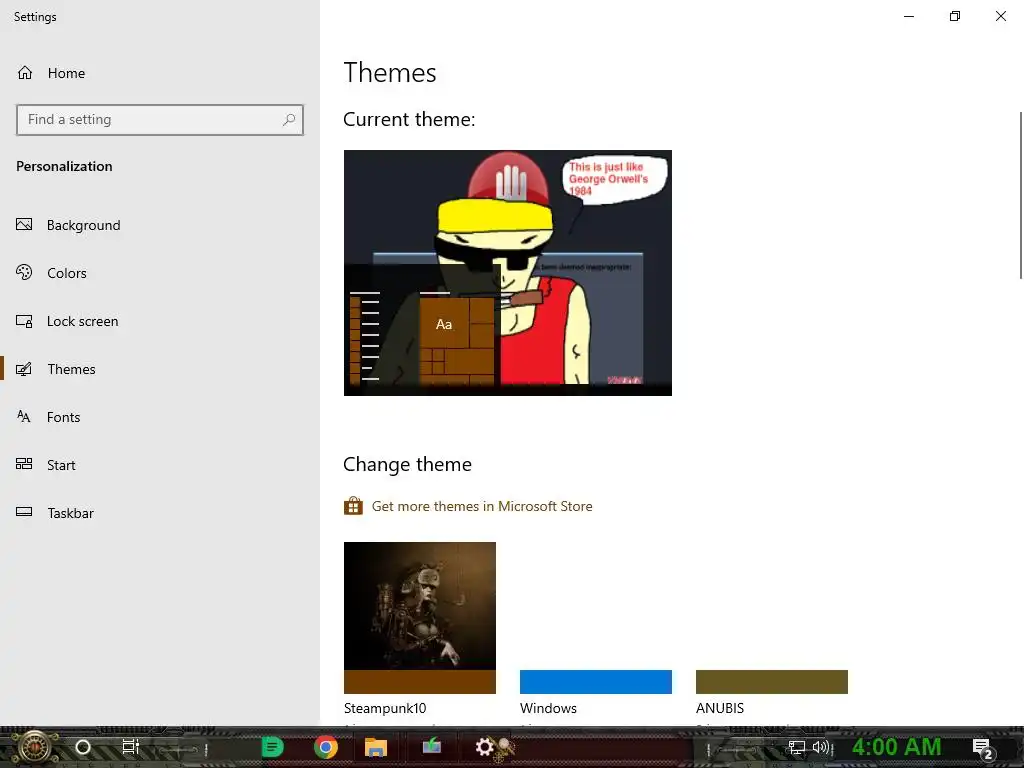Screen dimensions: 1024x768
Task: Open the green arrow app on taskbar
Action: [432, 746]
